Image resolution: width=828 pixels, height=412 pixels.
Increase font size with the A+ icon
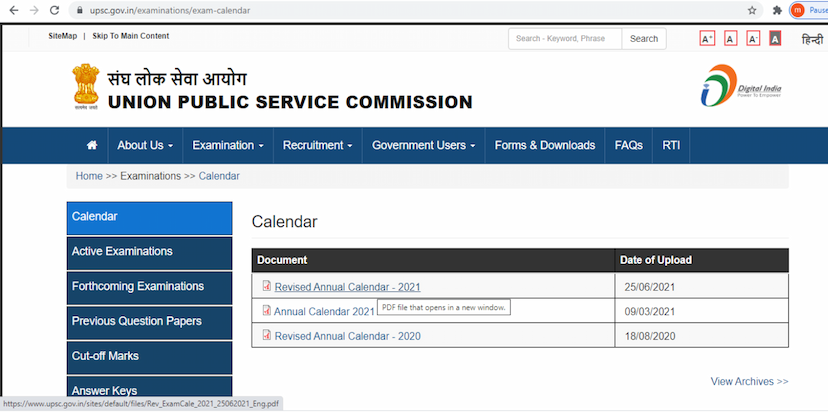click(x=707, y=39)
